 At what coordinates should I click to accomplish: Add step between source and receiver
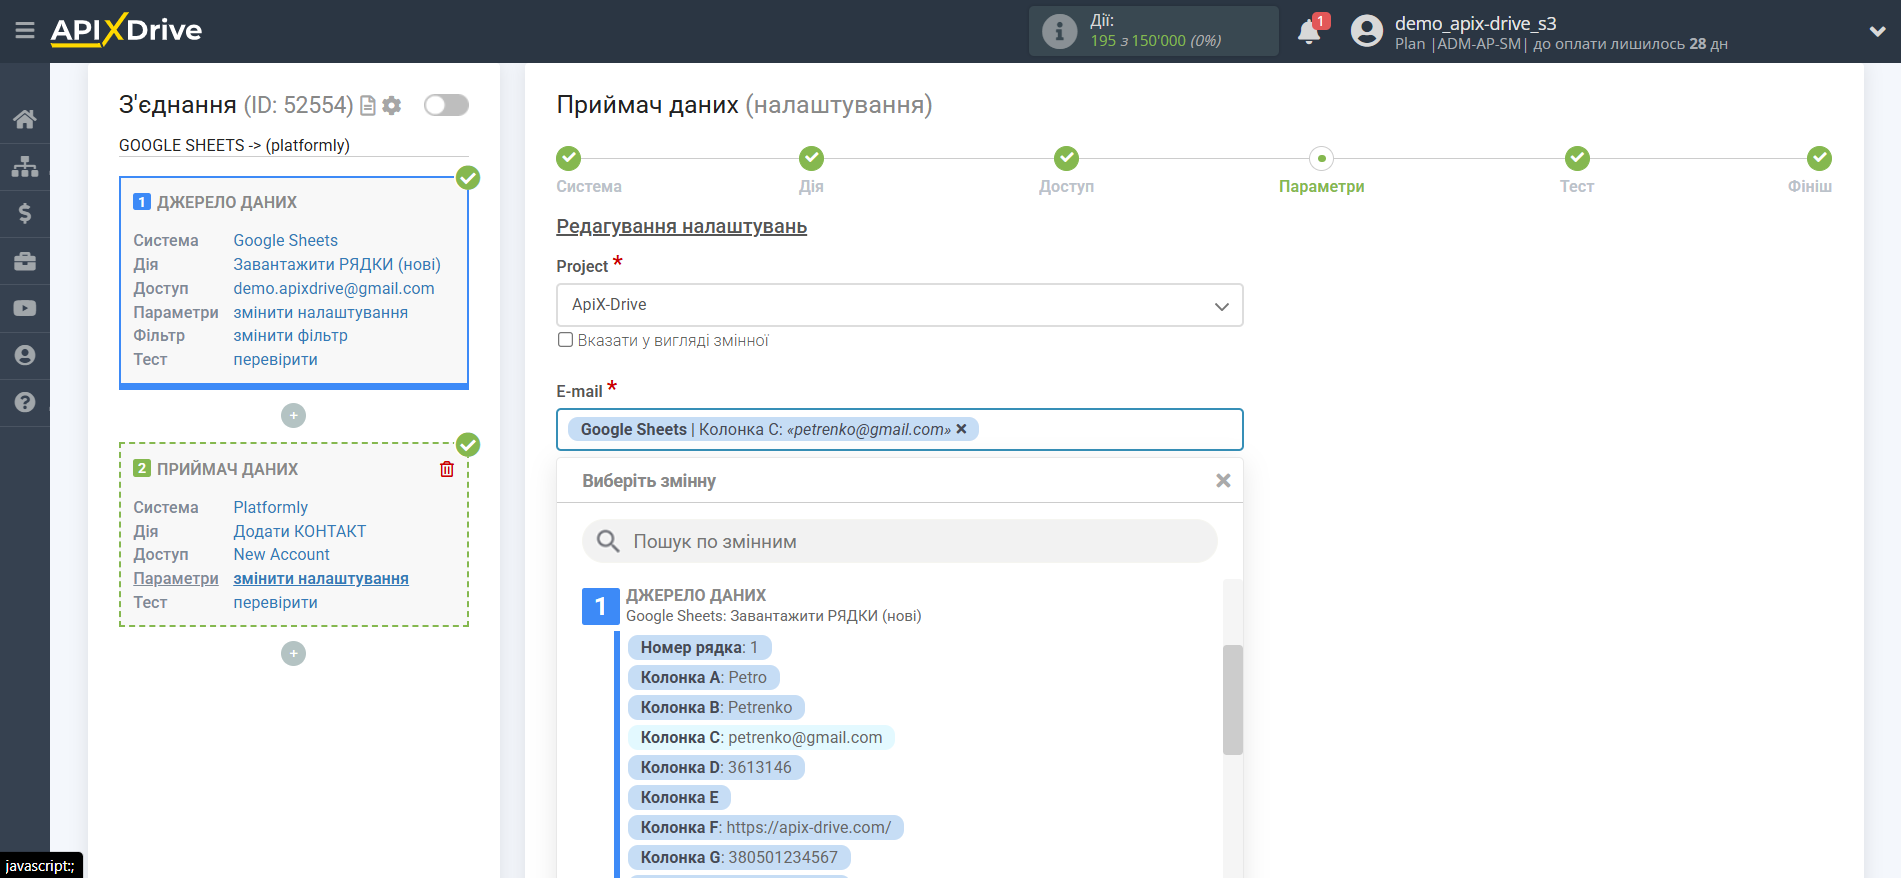[293, 415]
